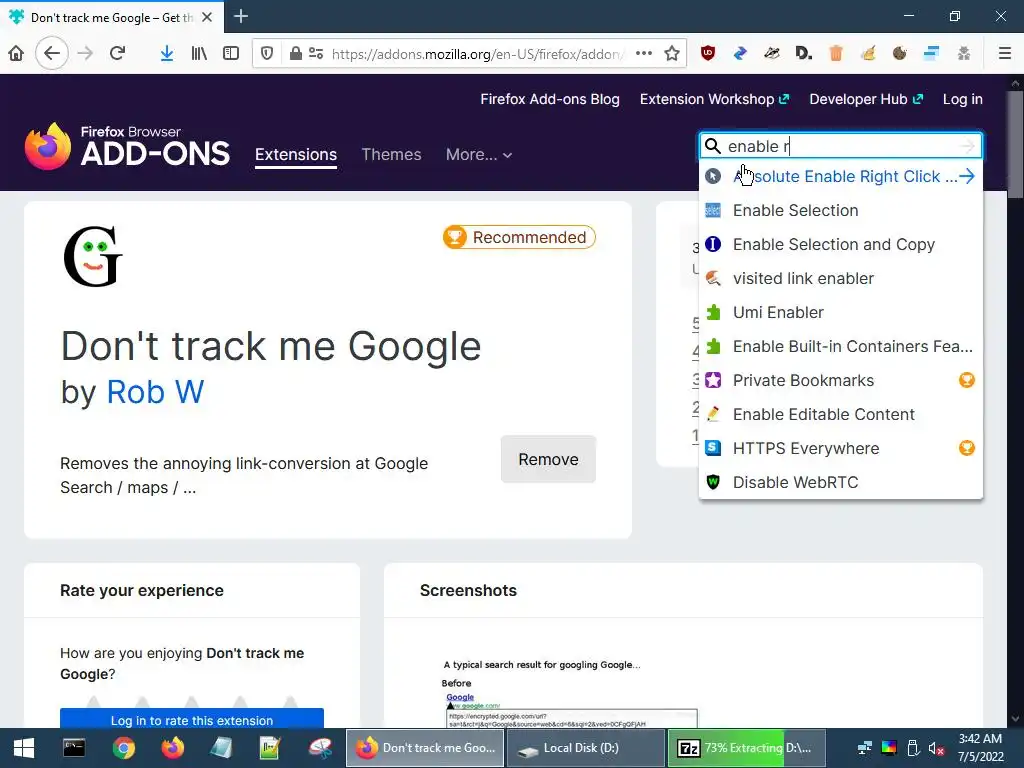This screenshot has height=768, width=1024.
Task: Bookmark this page with the star
Action: point(672,54)
